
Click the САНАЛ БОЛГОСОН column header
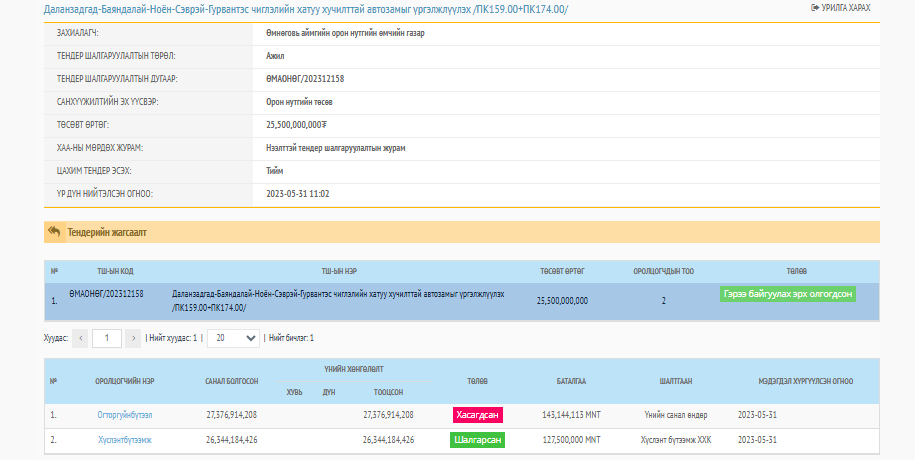coord(232,381)
